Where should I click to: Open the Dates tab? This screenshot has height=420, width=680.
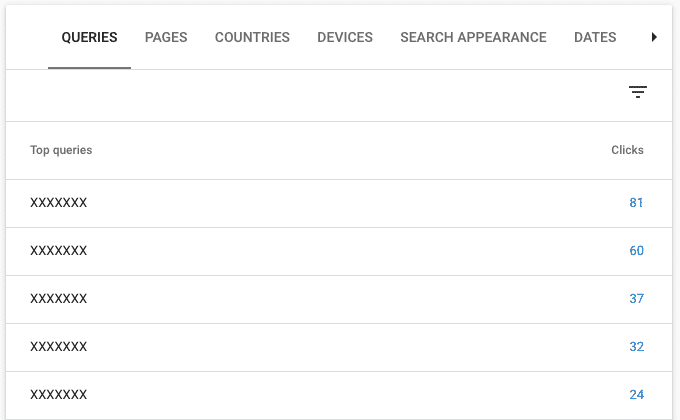pyautogui.click(x=595, y=37)
